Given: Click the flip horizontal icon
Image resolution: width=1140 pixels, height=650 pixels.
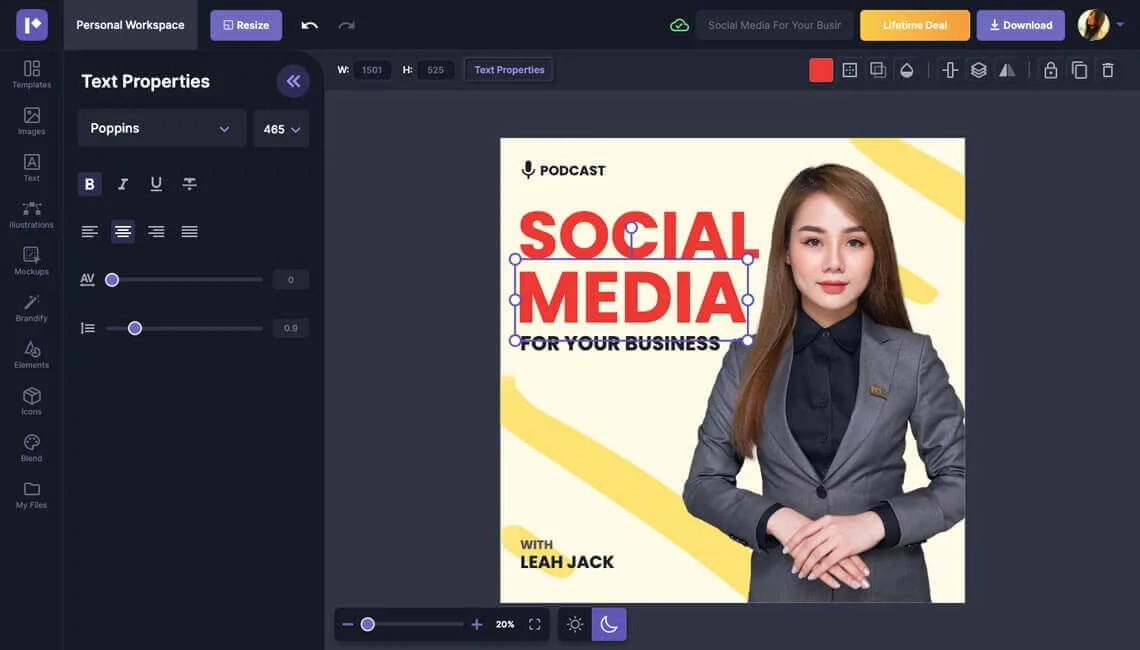Looking at the screenshot, I should tap(1007, 70).
